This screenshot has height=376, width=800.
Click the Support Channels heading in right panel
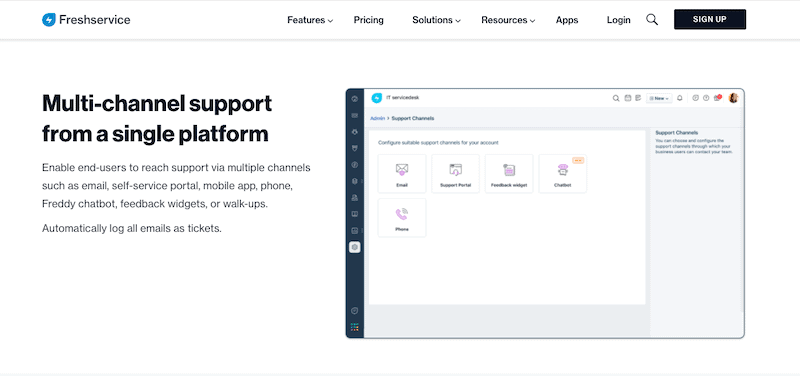[677, 133]
